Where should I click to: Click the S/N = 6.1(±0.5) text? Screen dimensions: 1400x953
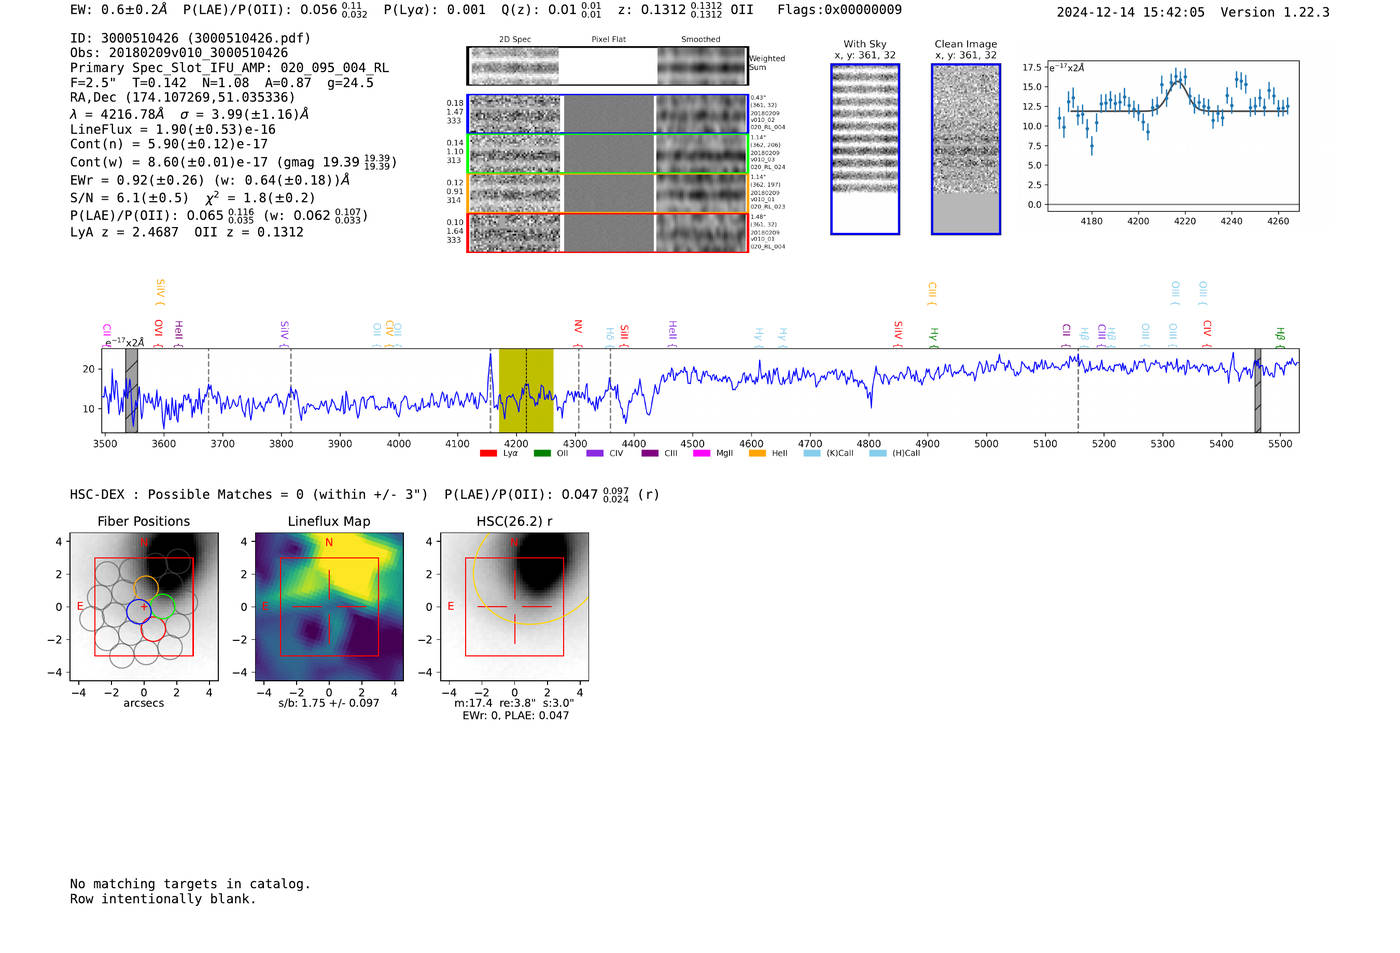(130, 198)
